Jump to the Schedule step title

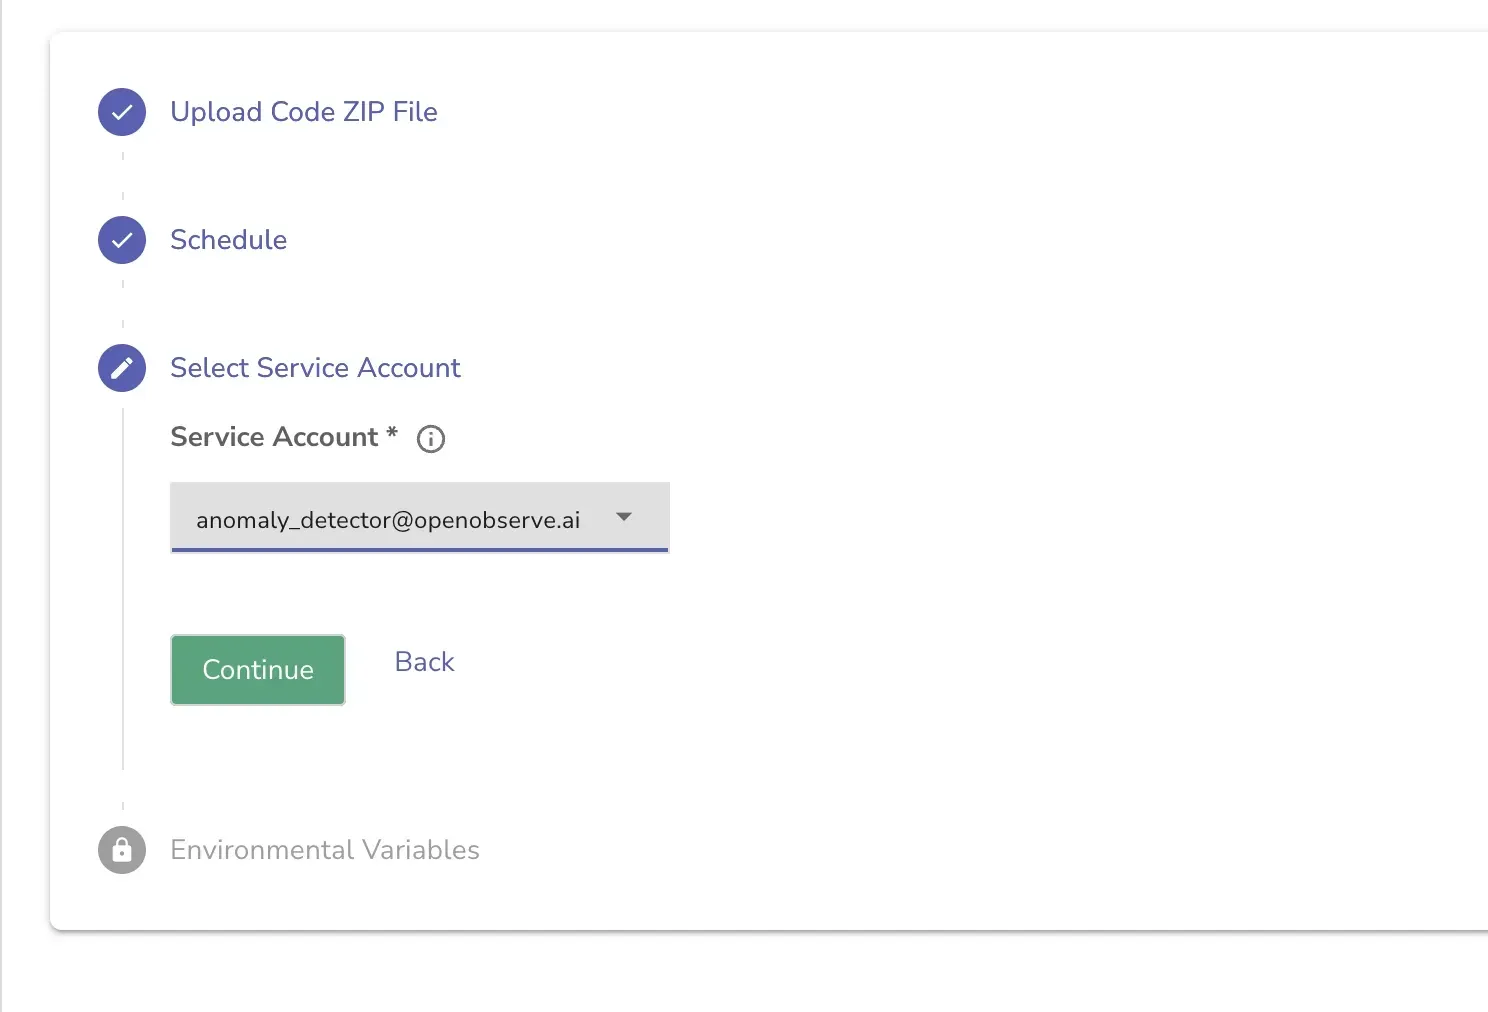click(x=228, y=240)
